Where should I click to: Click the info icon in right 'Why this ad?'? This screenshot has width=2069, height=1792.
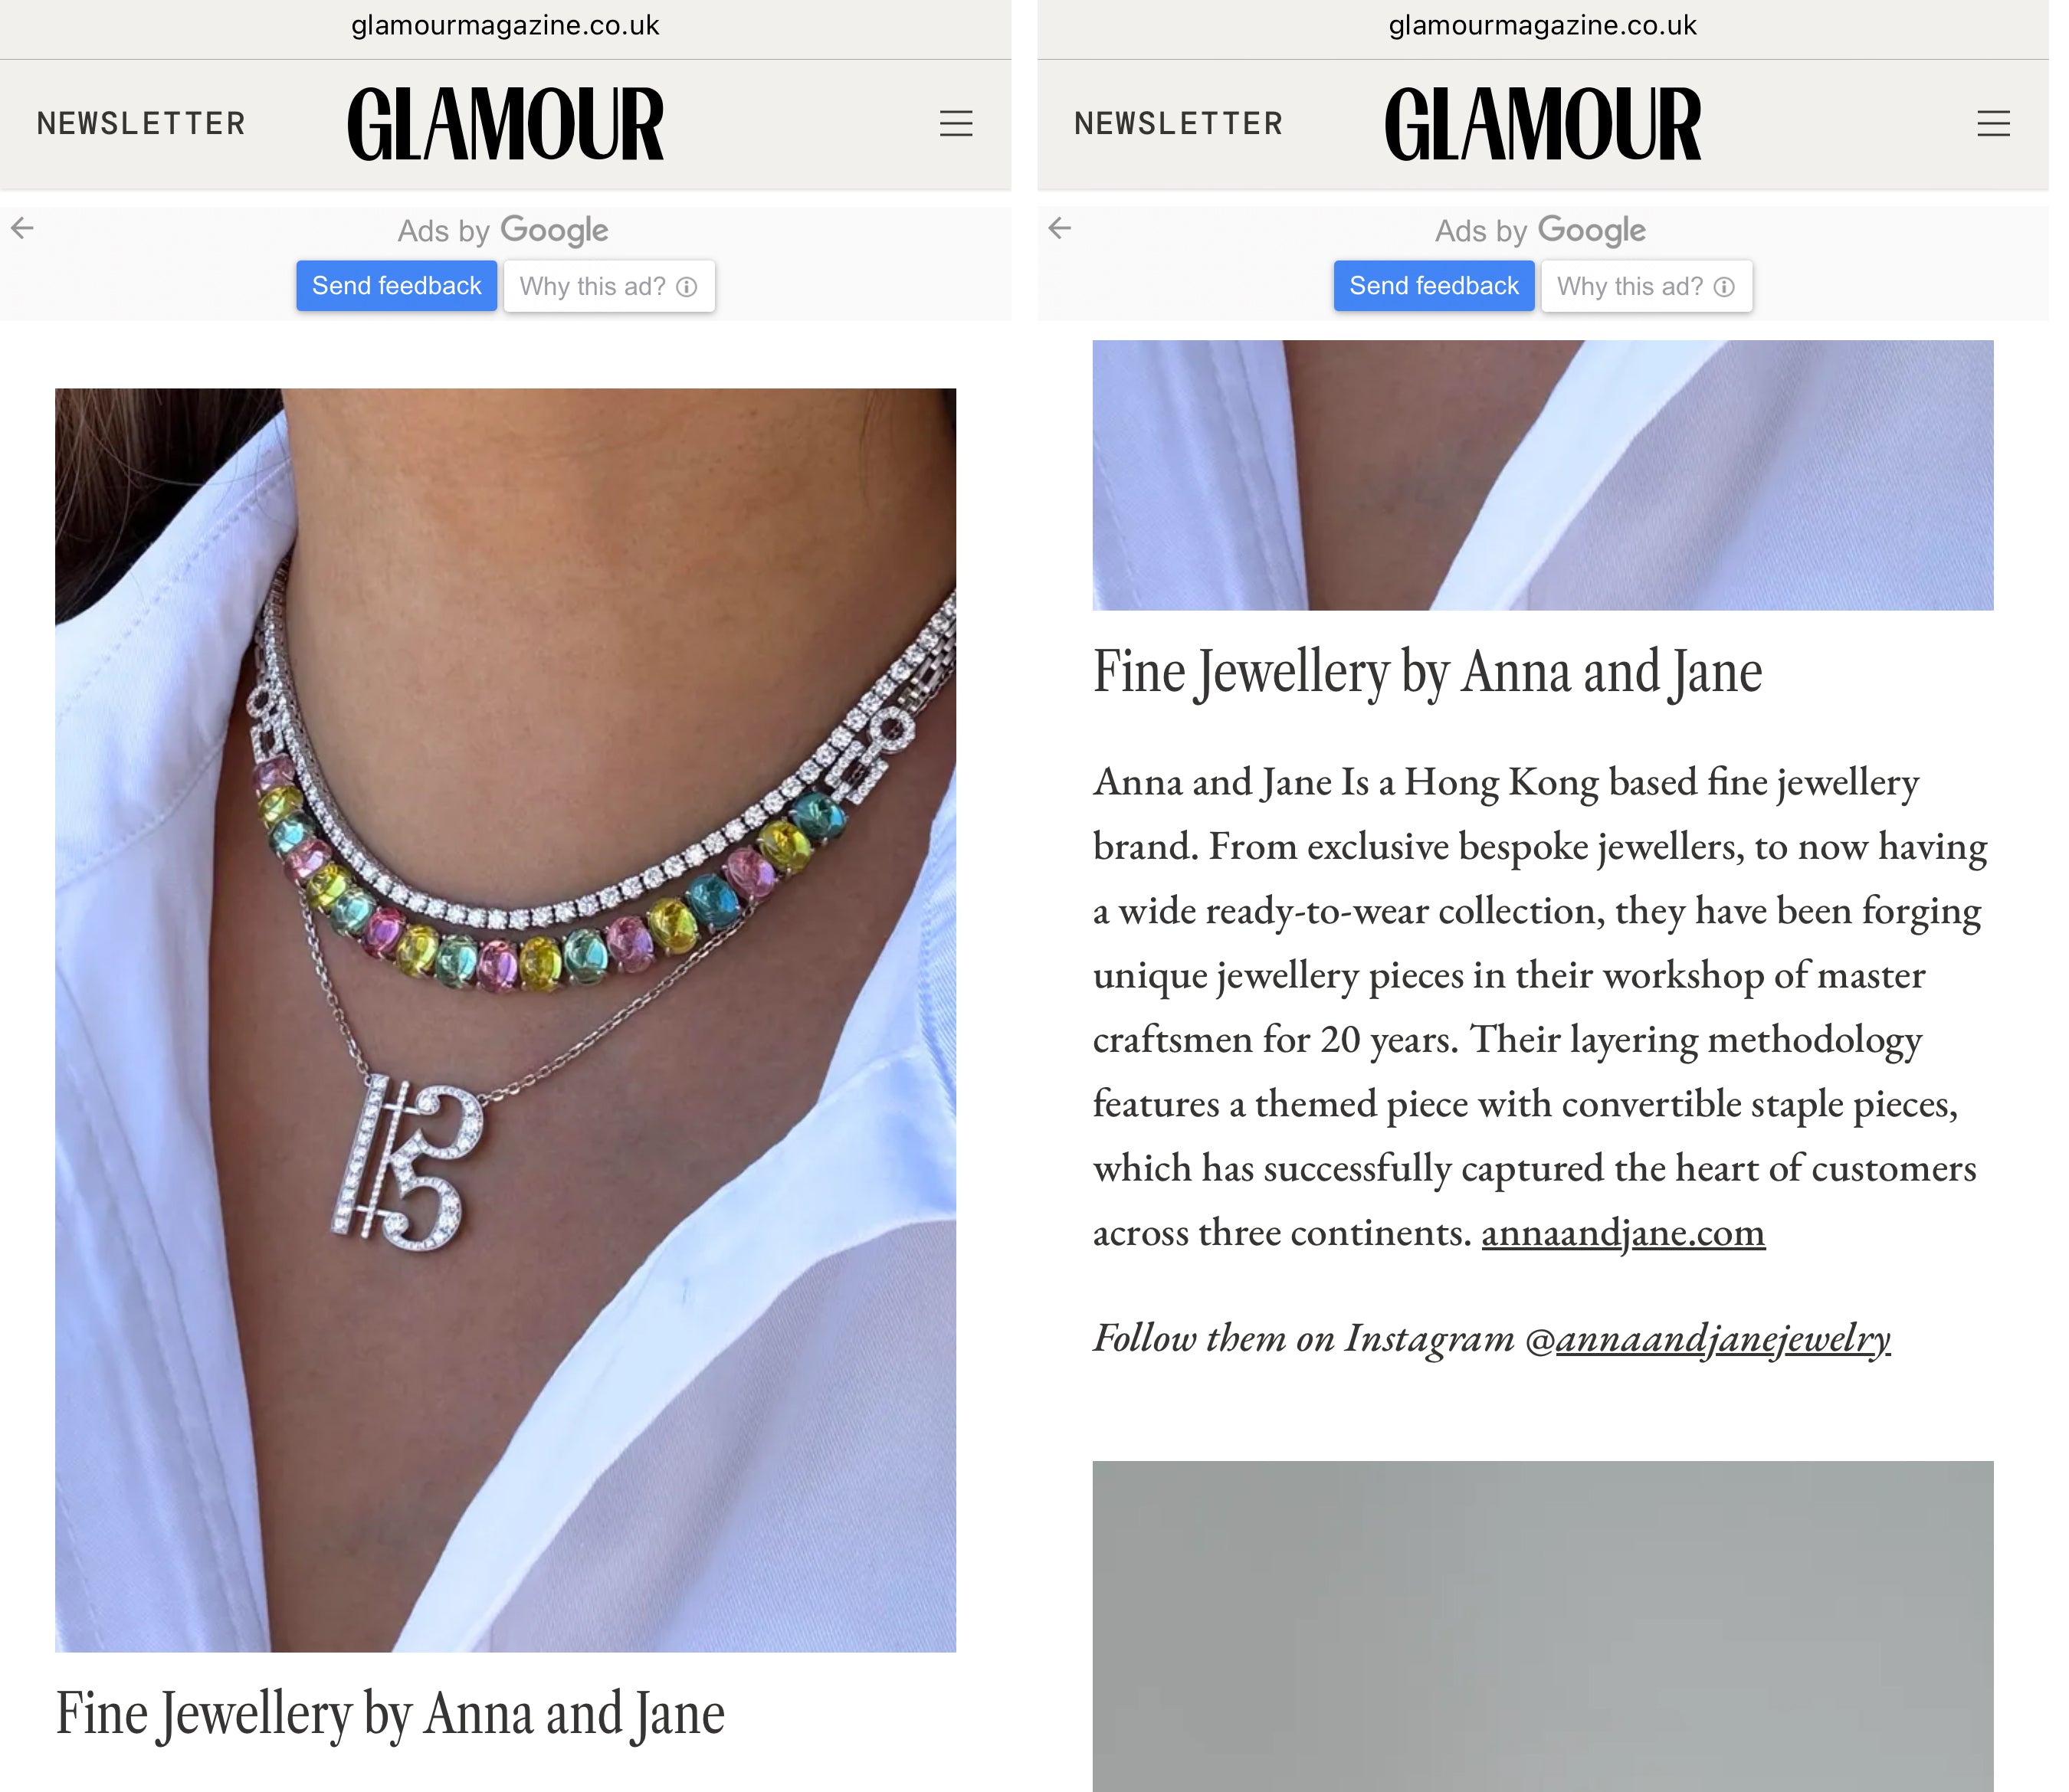click(x=1724, y=287)
